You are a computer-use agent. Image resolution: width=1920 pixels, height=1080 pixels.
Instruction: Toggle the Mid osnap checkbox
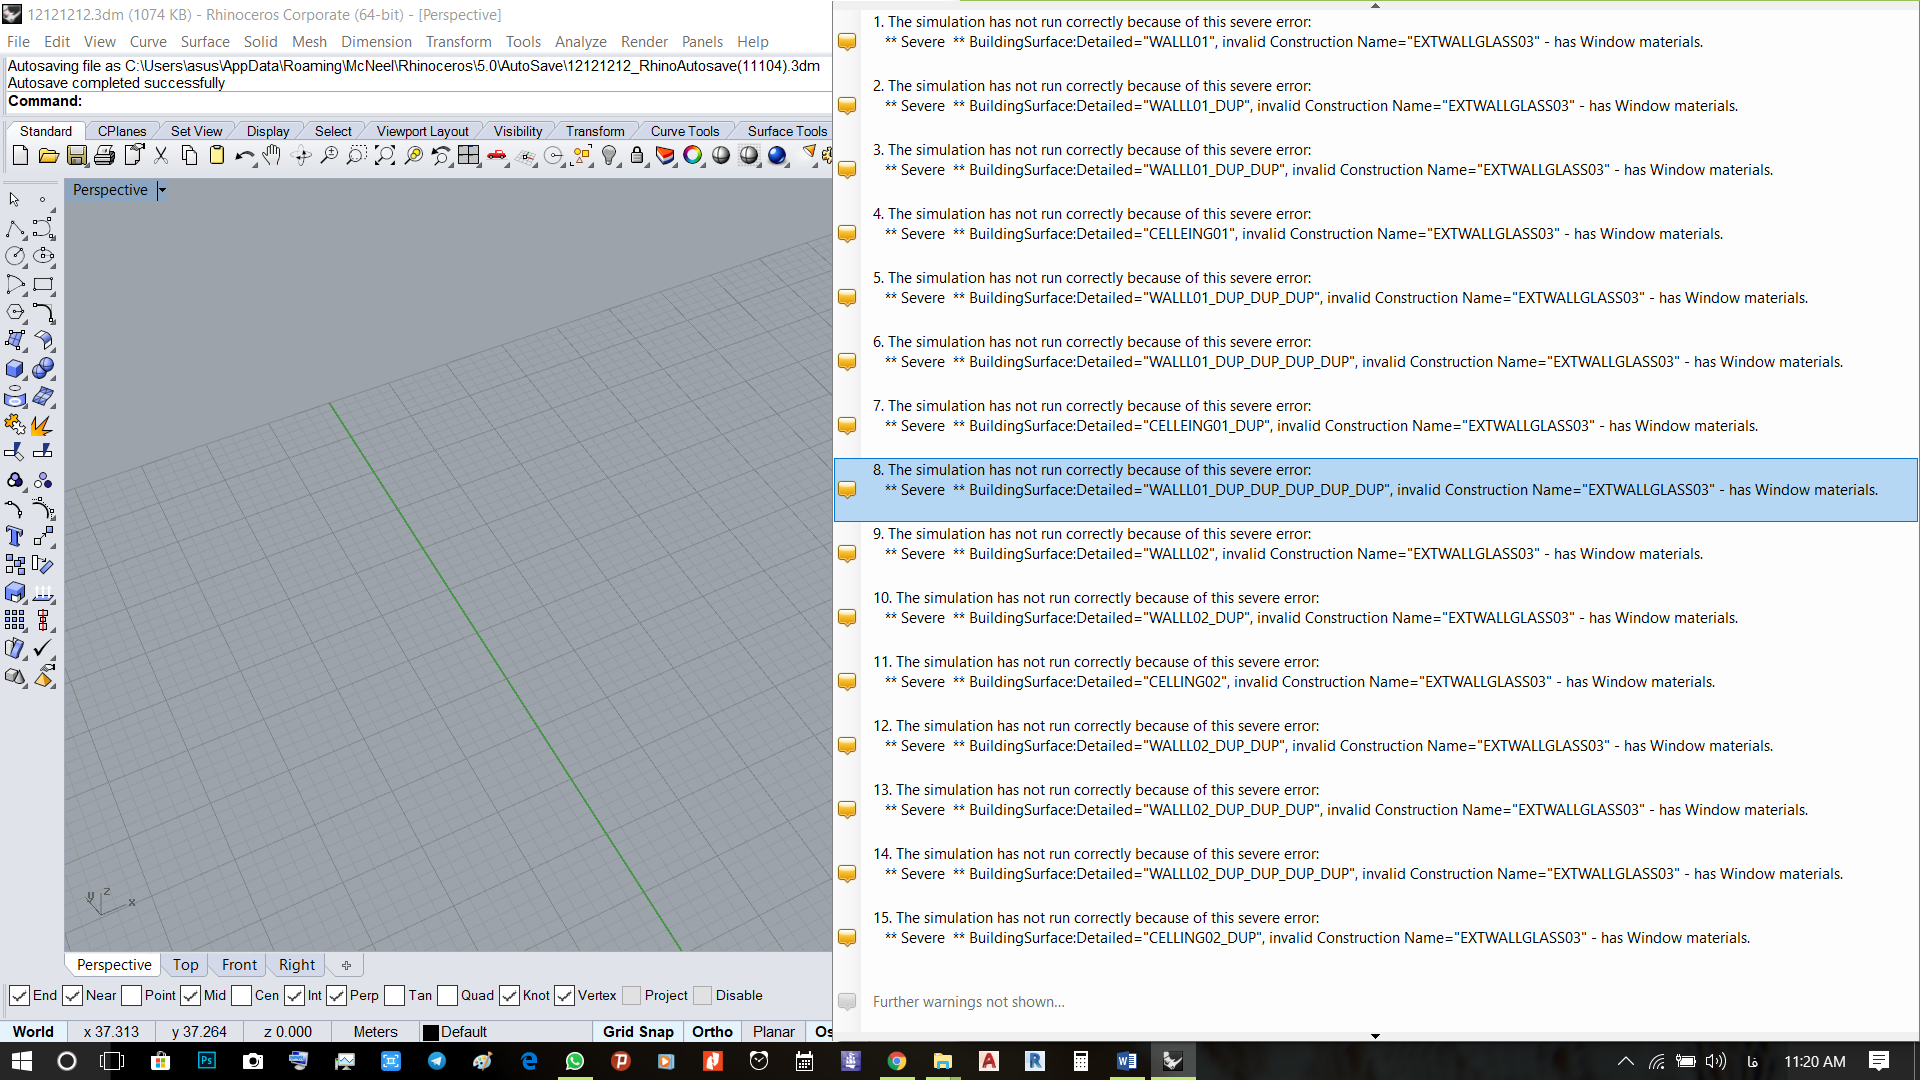coord(190,995)
